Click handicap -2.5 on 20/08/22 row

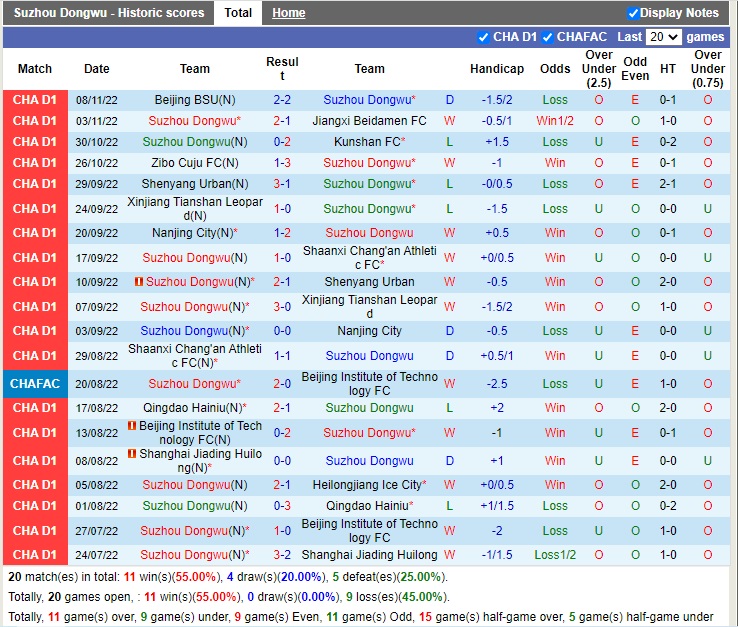(x=497, y=384)
